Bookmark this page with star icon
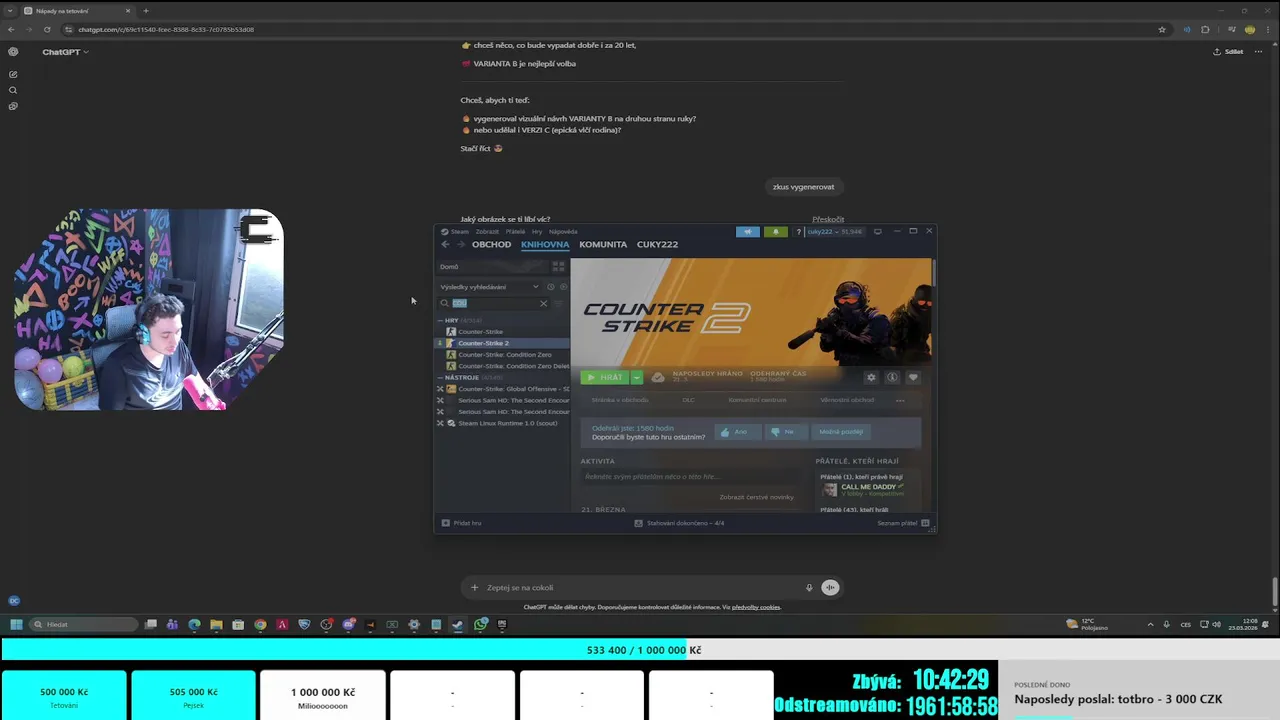 1162,29
